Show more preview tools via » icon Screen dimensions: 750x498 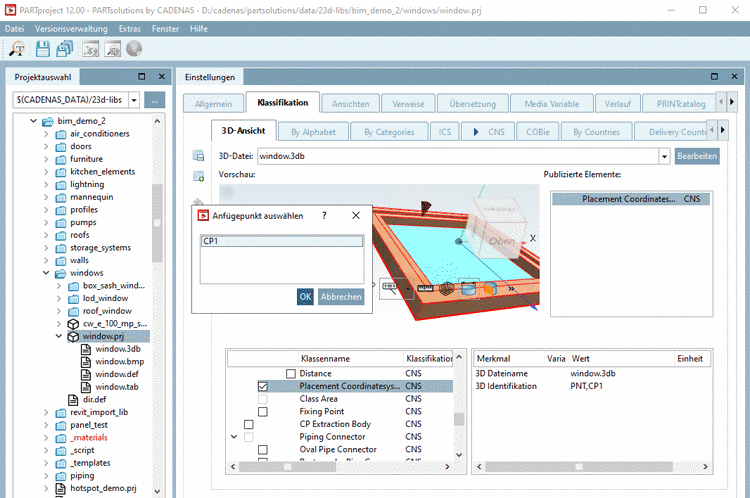click(511, 288)
